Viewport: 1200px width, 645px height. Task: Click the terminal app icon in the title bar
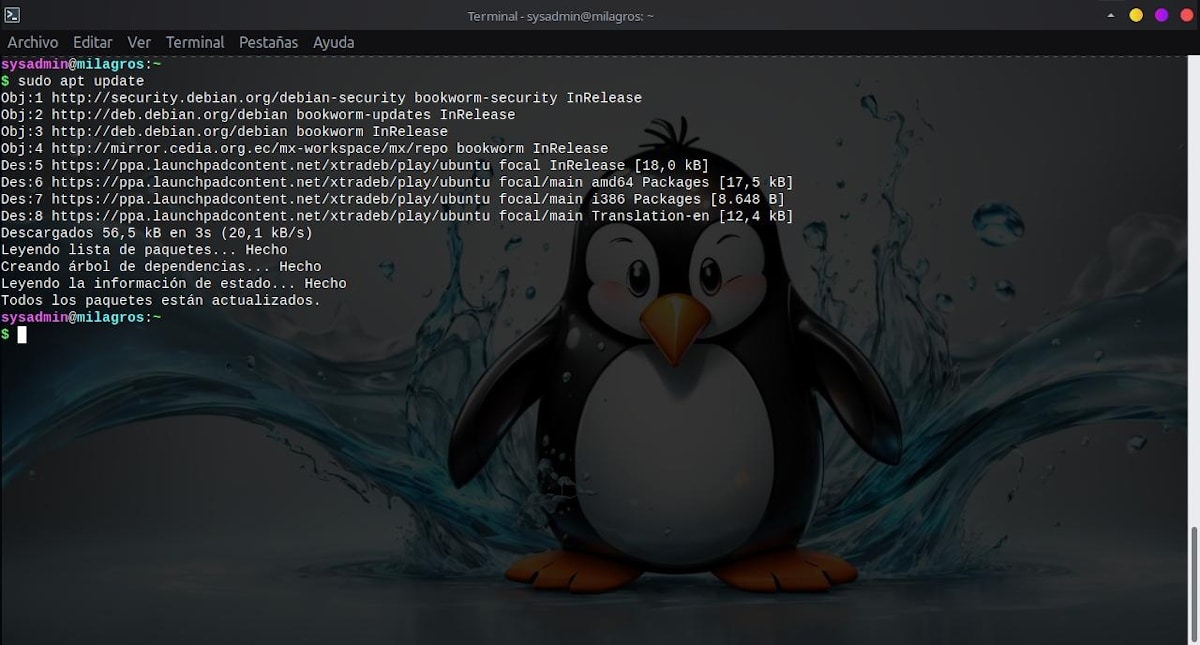tap(13, 15)
